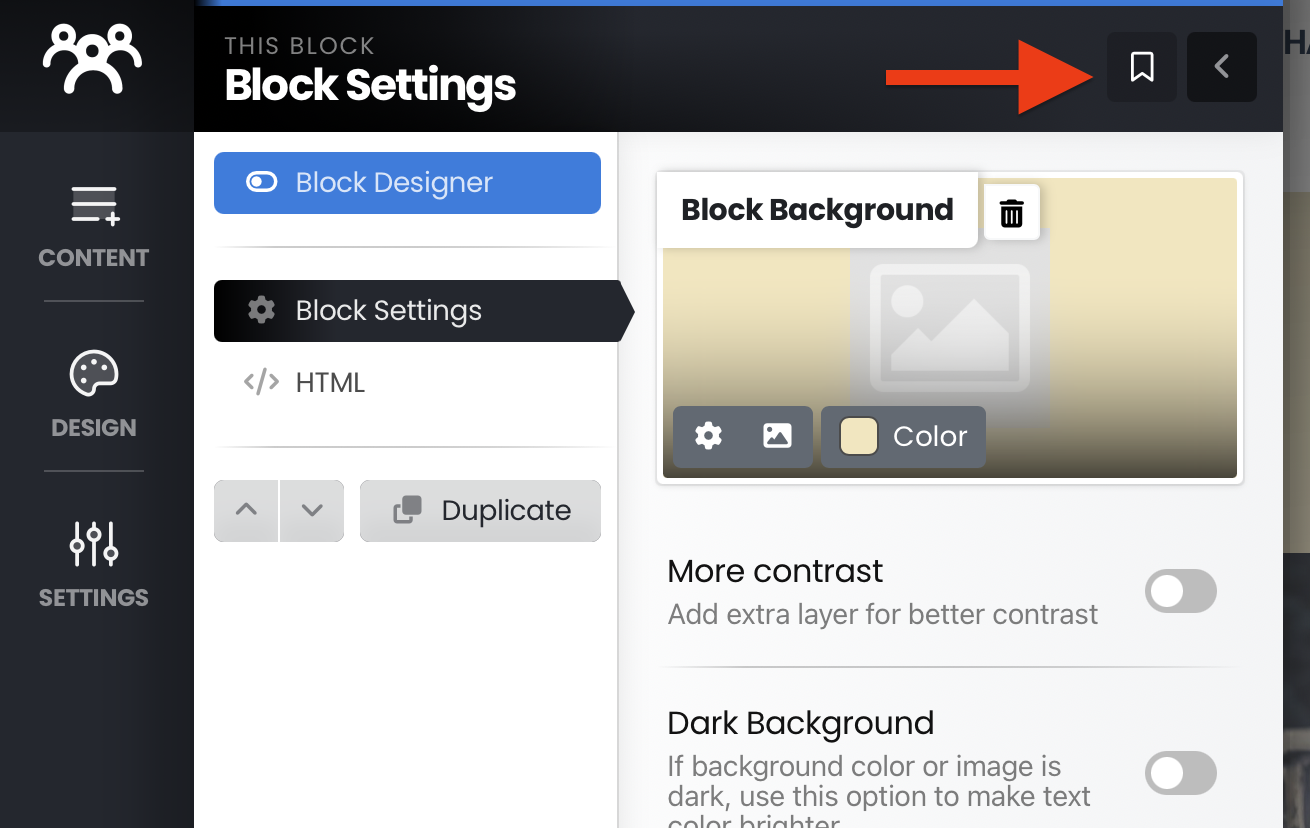Move block down with arrow

pos(312,511)
